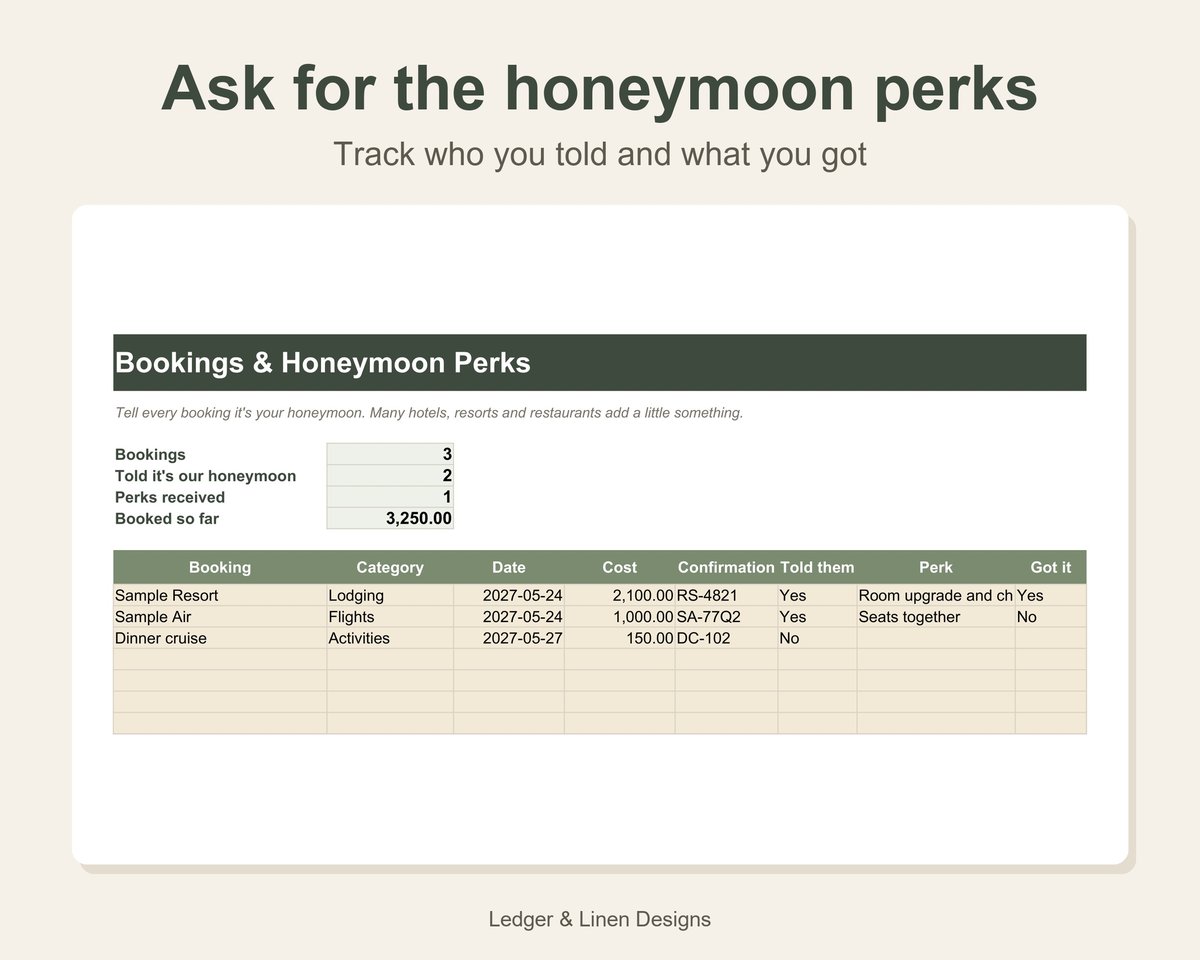Select the 1,000.00 cost cell
This screenshot has height=960, width=1200.
click(620, 617)
